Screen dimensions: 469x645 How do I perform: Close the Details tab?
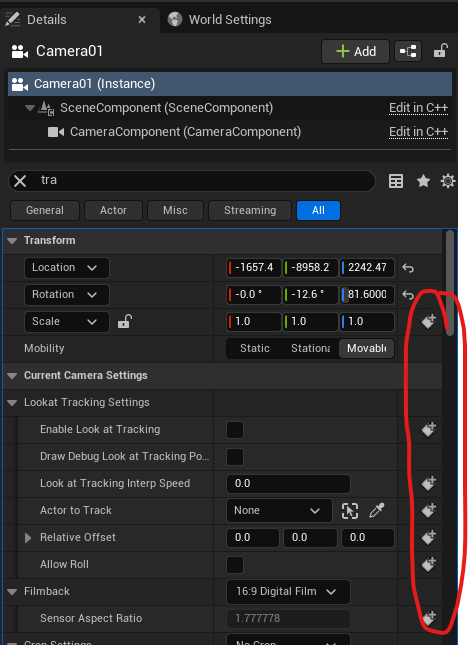click(142, 19)
